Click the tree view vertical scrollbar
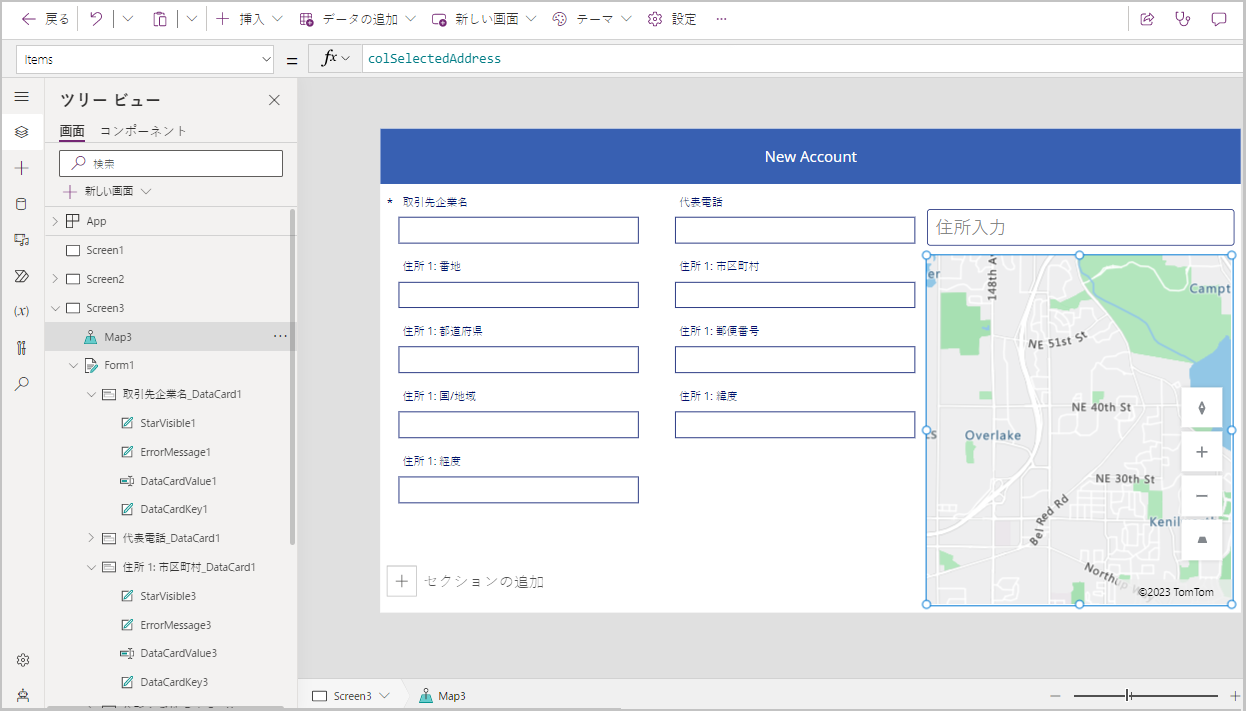The image size is (1246, 711). coord(292,376)
